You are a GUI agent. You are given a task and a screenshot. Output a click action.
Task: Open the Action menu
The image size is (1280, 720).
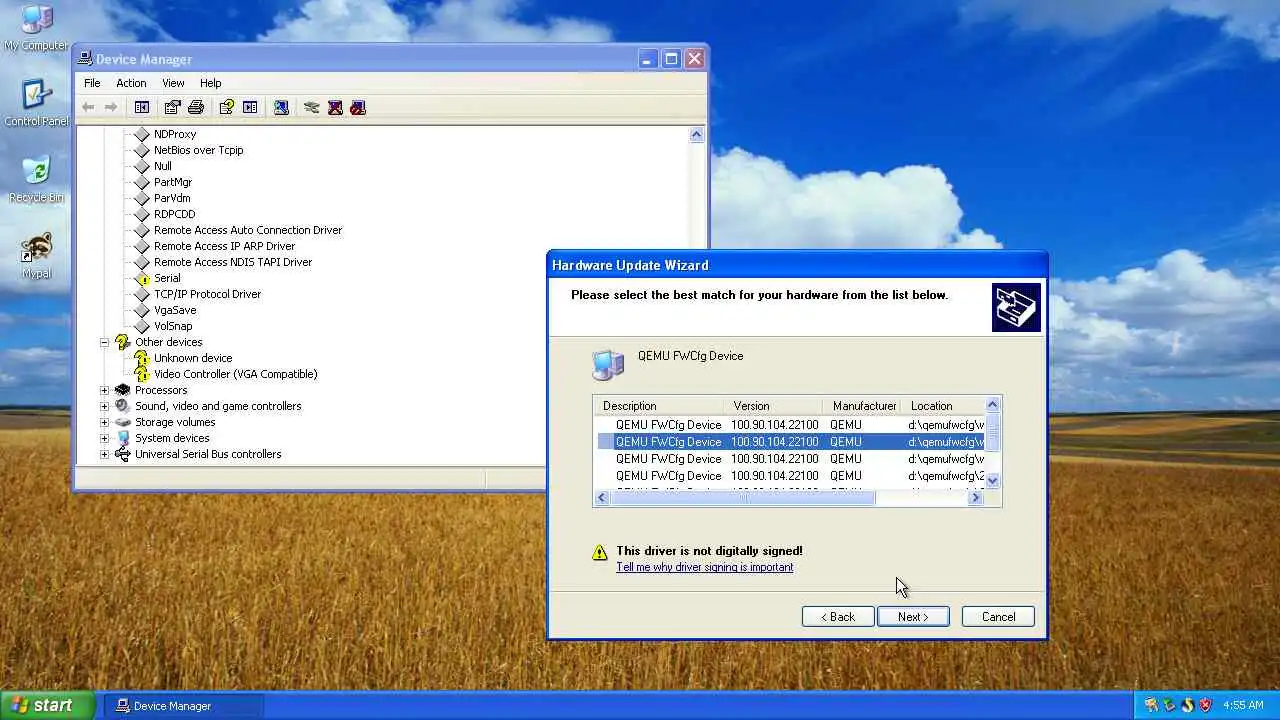point(131,83)
